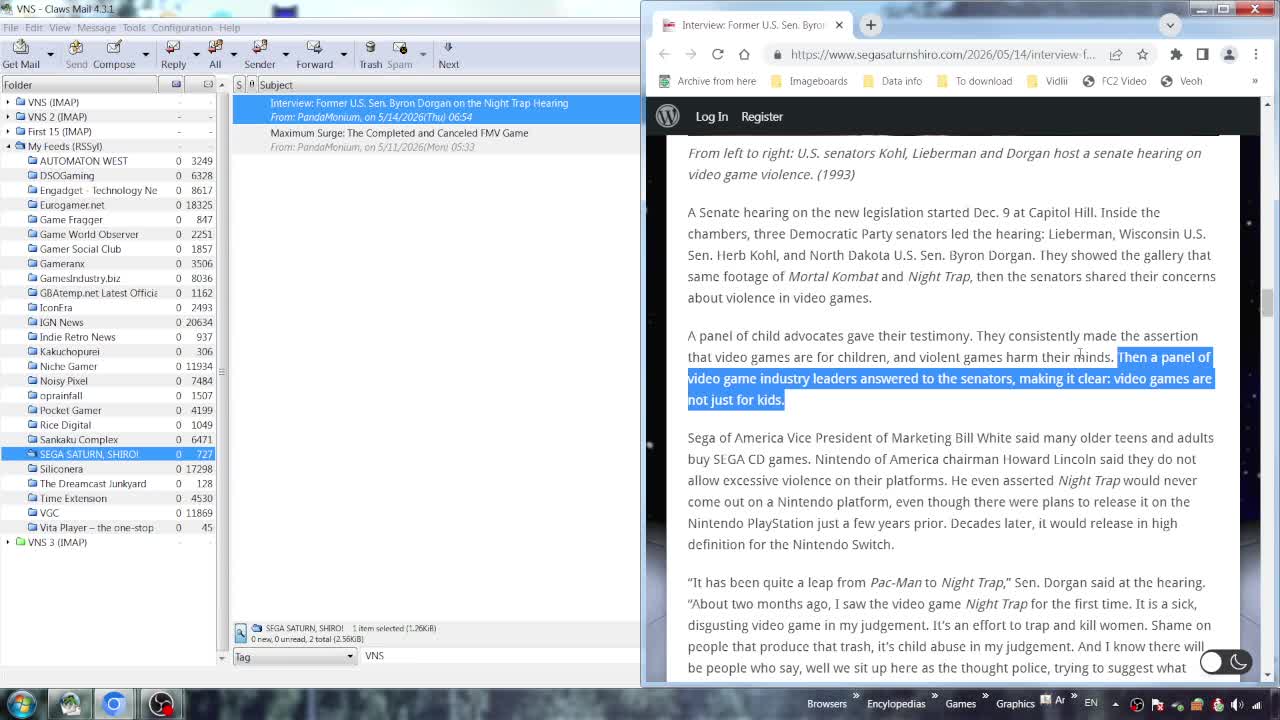This screenshot has width=1280, height=720.
Task: Bookmark this page with star icon
Action: tap(1142, 54)
